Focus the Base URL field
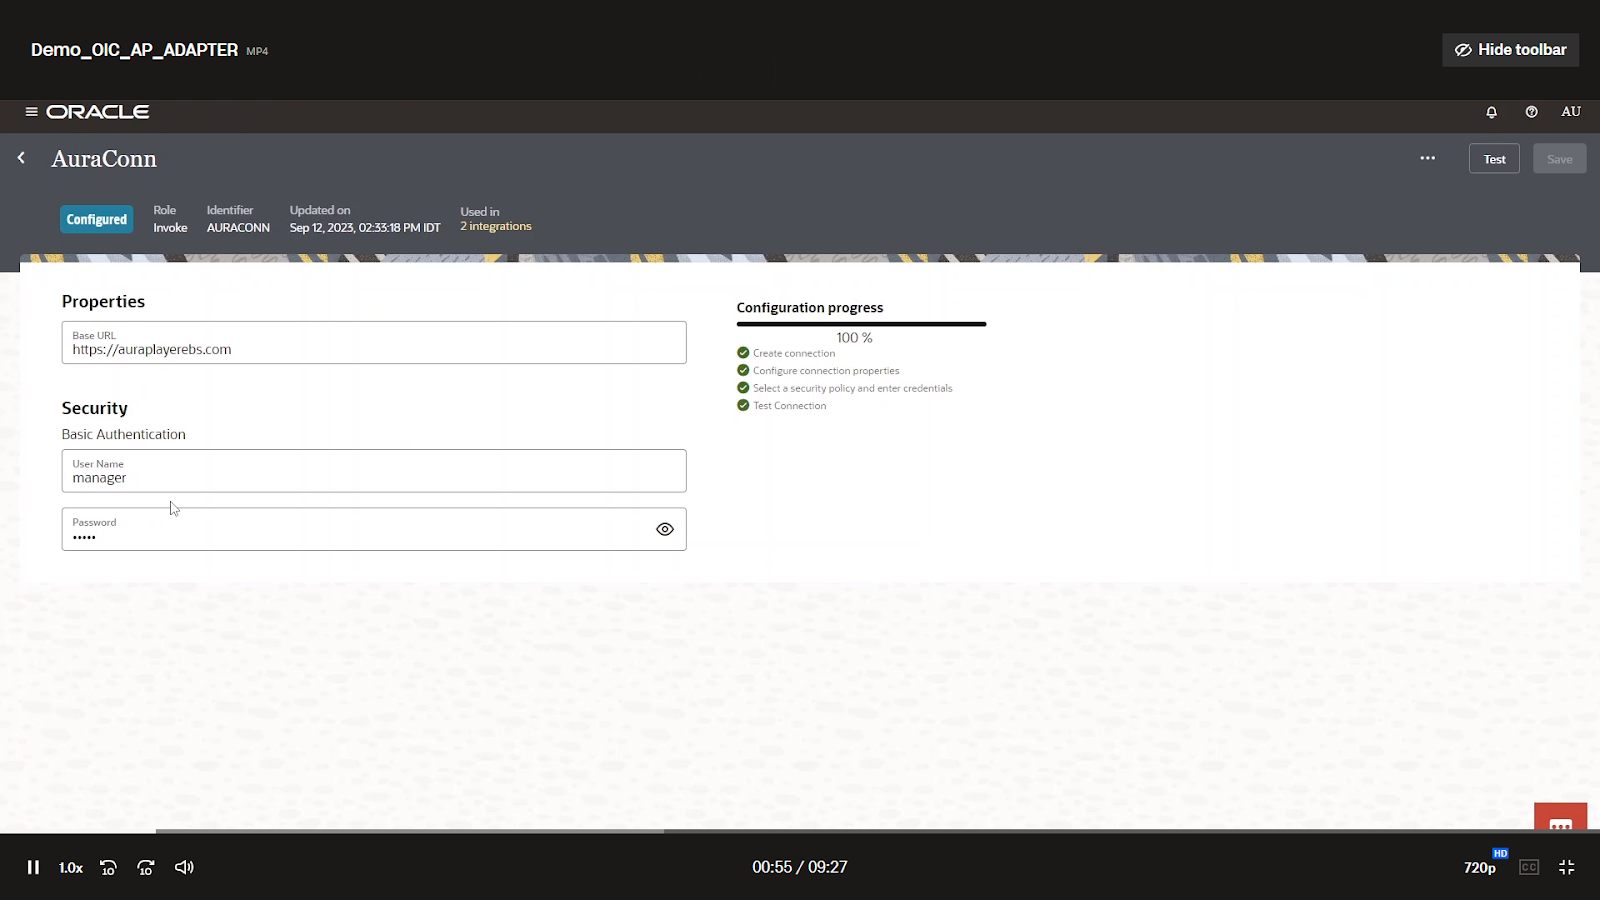The height and width of the screenshot is (900, 1600). pos(374,342)
